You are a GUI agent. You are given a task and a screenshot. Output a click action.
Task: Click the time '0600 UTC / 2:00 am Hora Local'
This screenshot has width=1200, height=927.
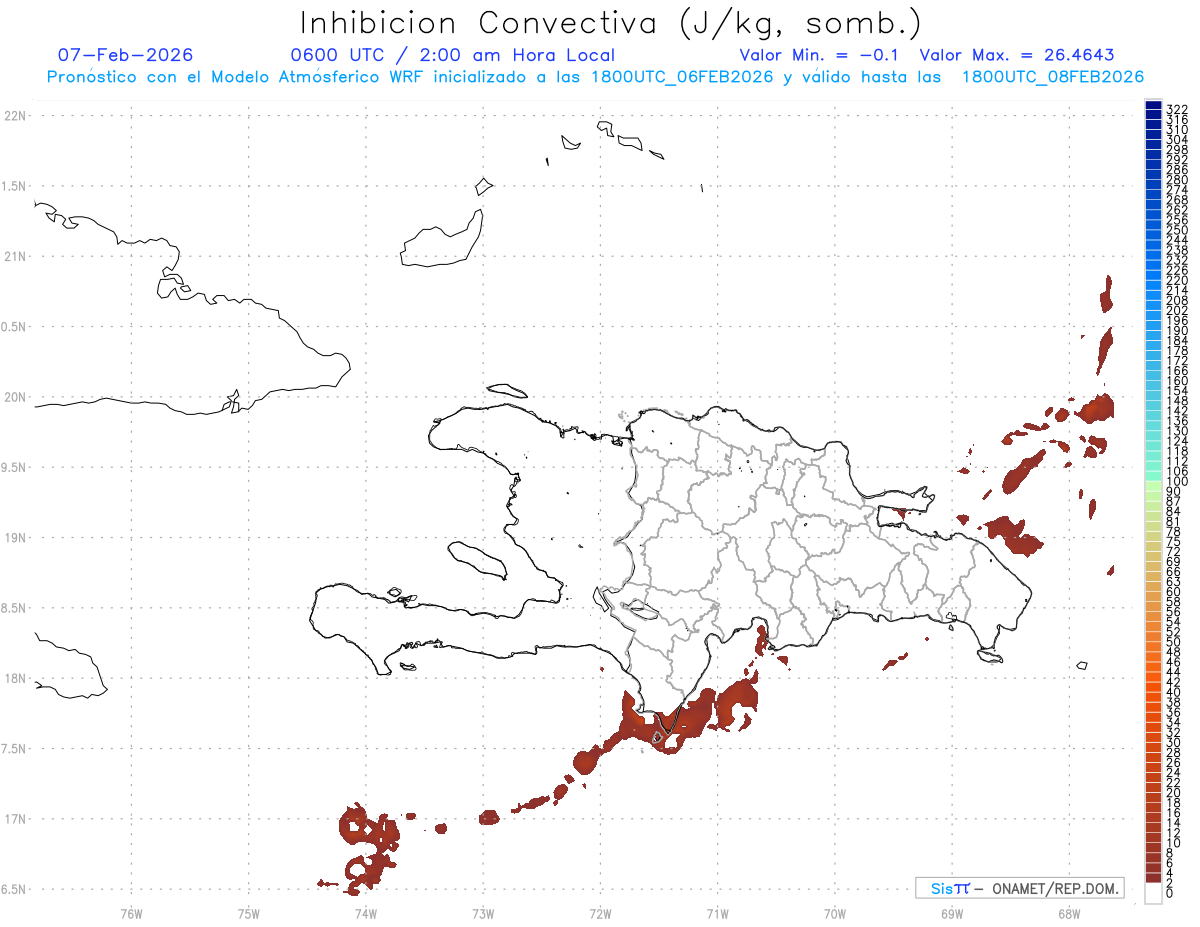tap(452, 56)
